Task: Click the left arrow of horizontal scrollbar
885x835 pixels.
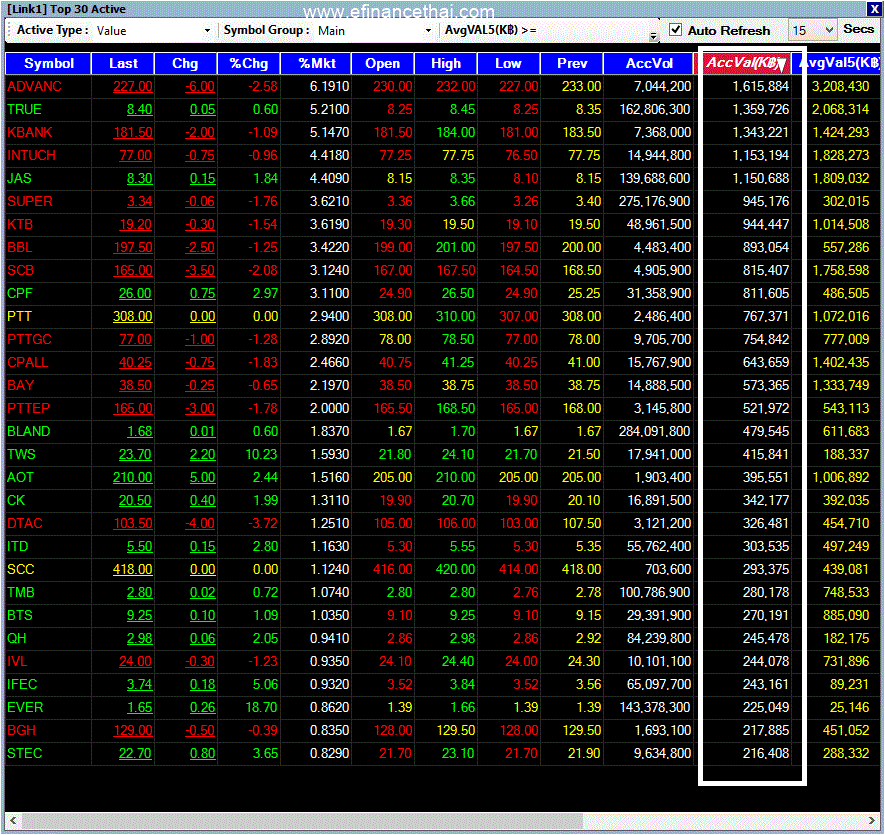Action: (x=14, y=820)
